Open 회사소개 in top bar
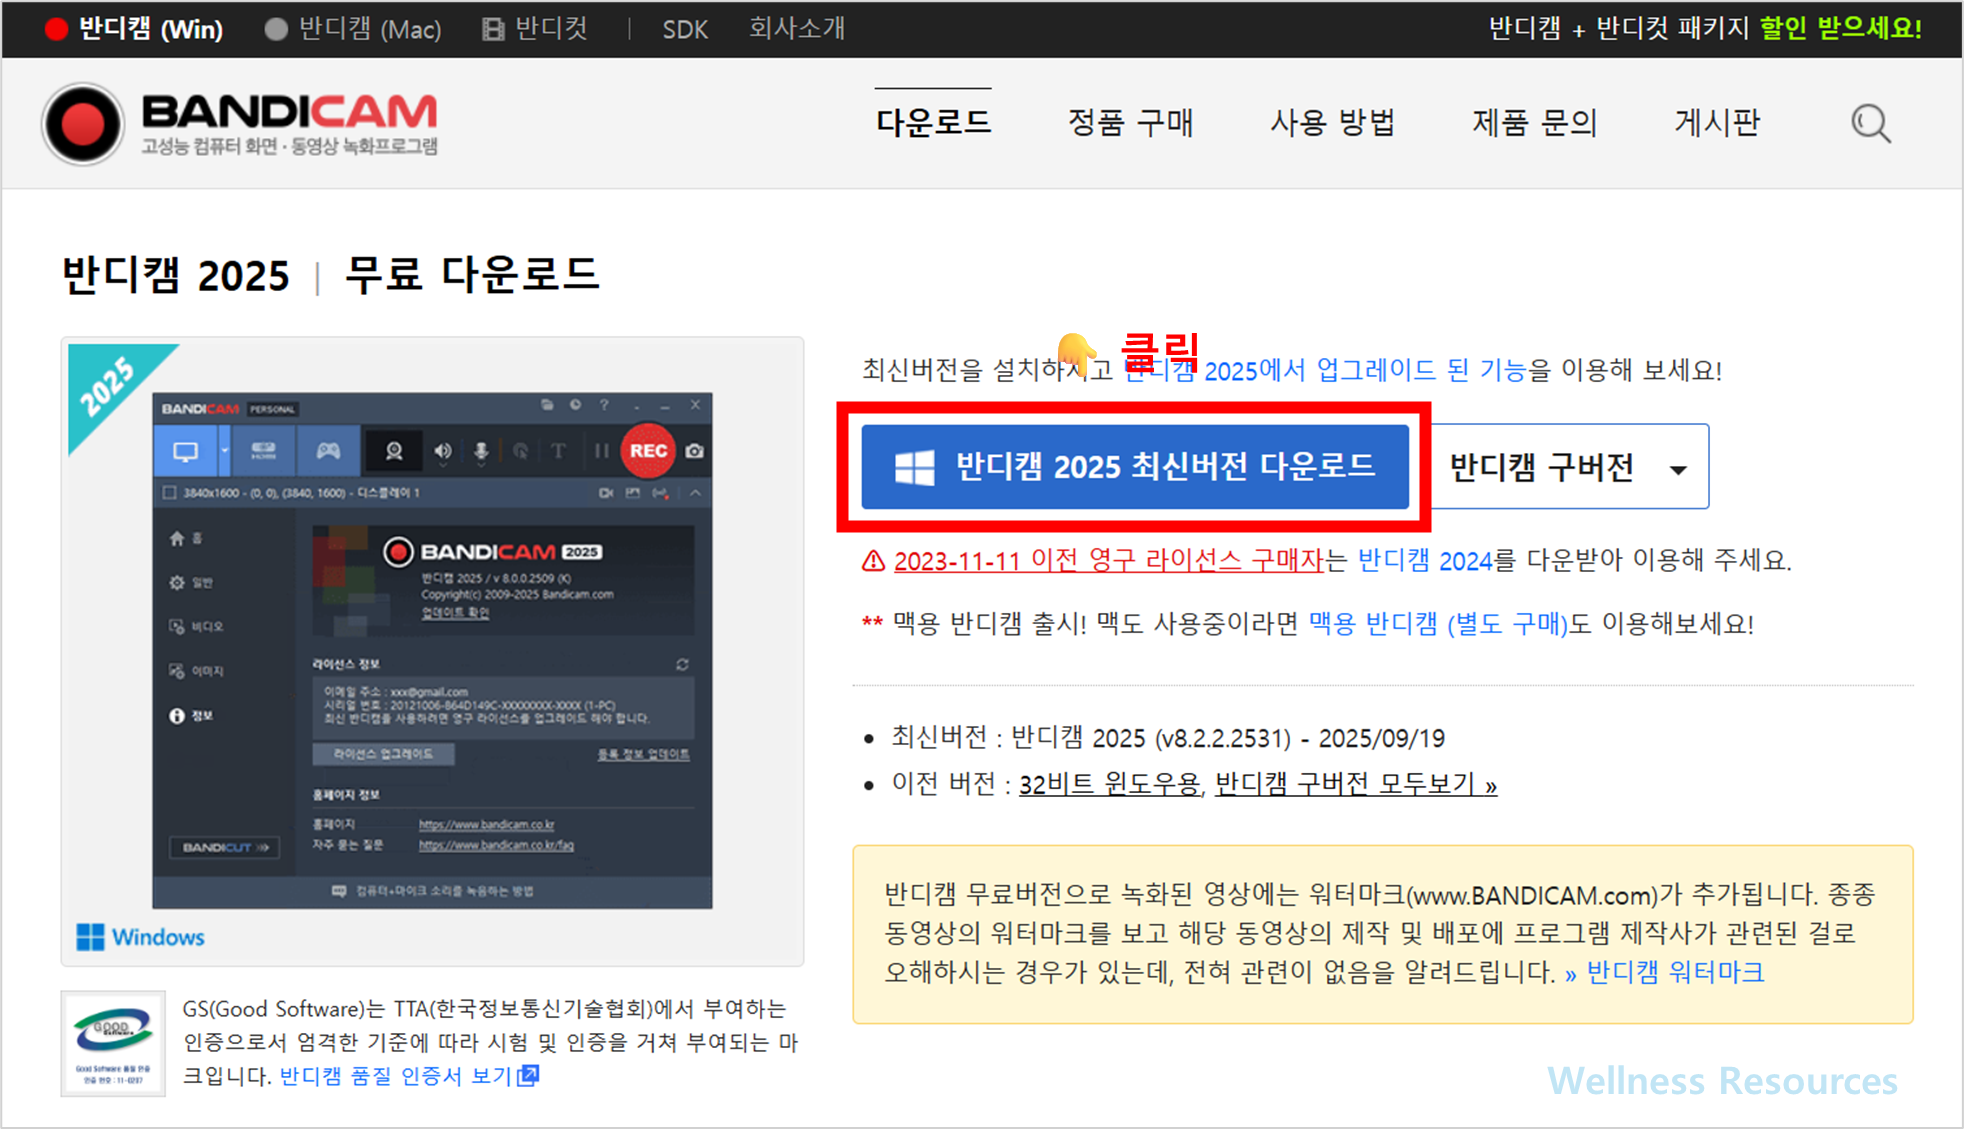The height and width of the screenshot is (1129, 1964). pos(797,29)
